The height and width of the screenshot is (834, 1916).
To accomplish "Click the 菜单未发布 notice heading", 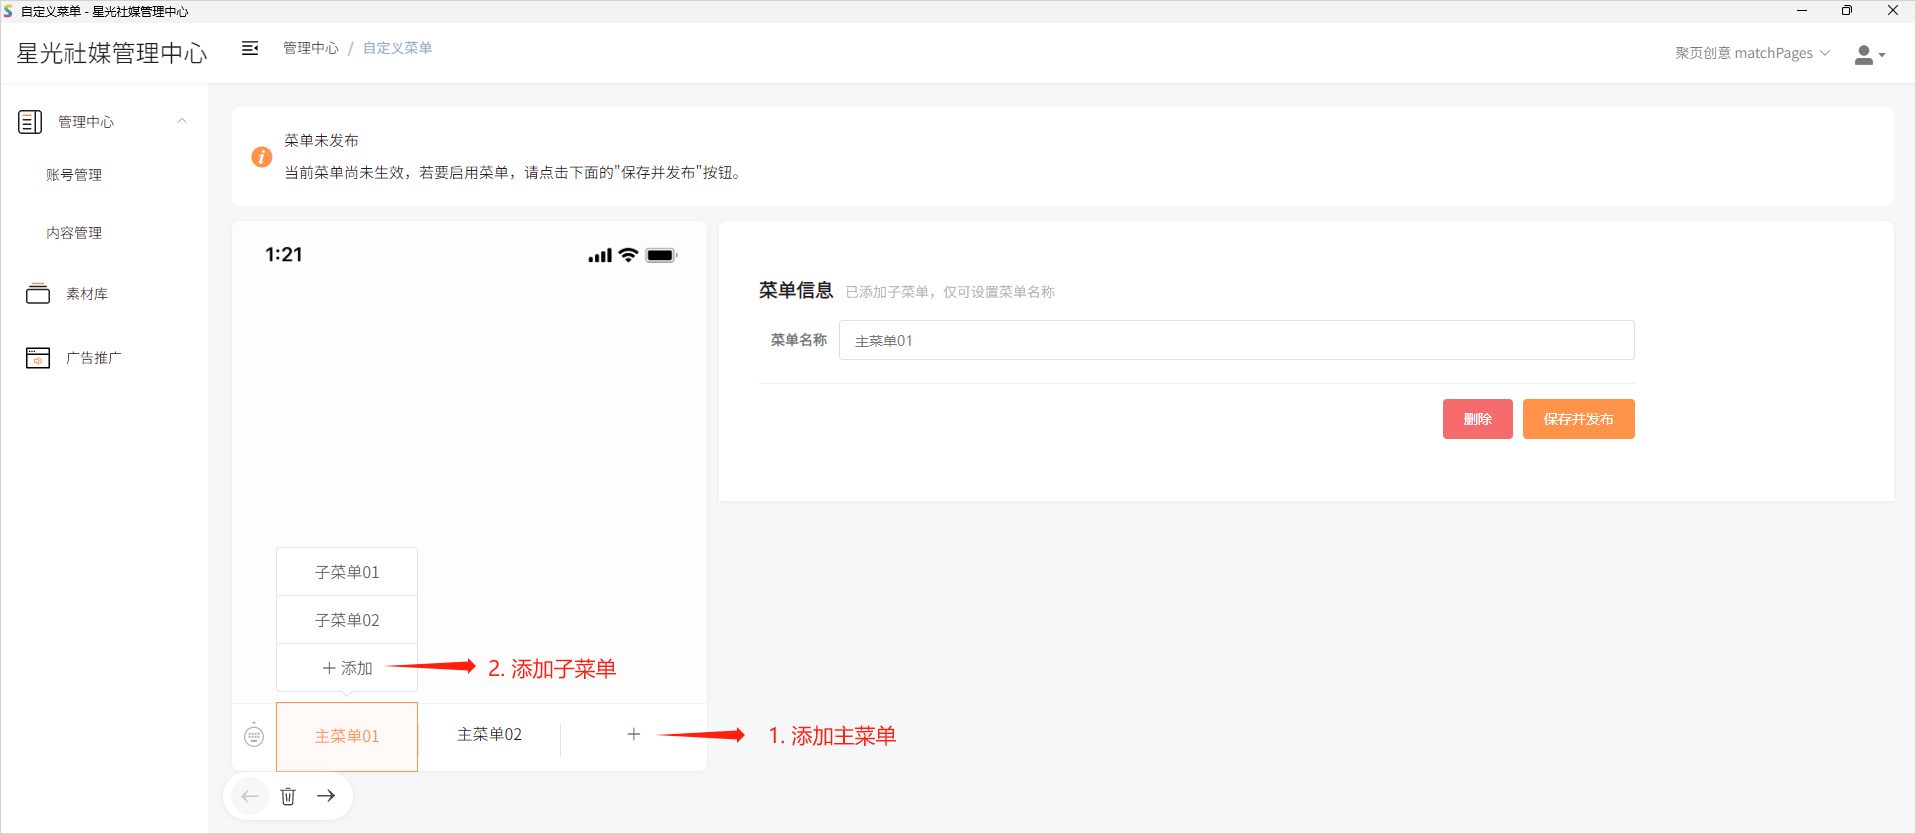I will tap(321, 141).
